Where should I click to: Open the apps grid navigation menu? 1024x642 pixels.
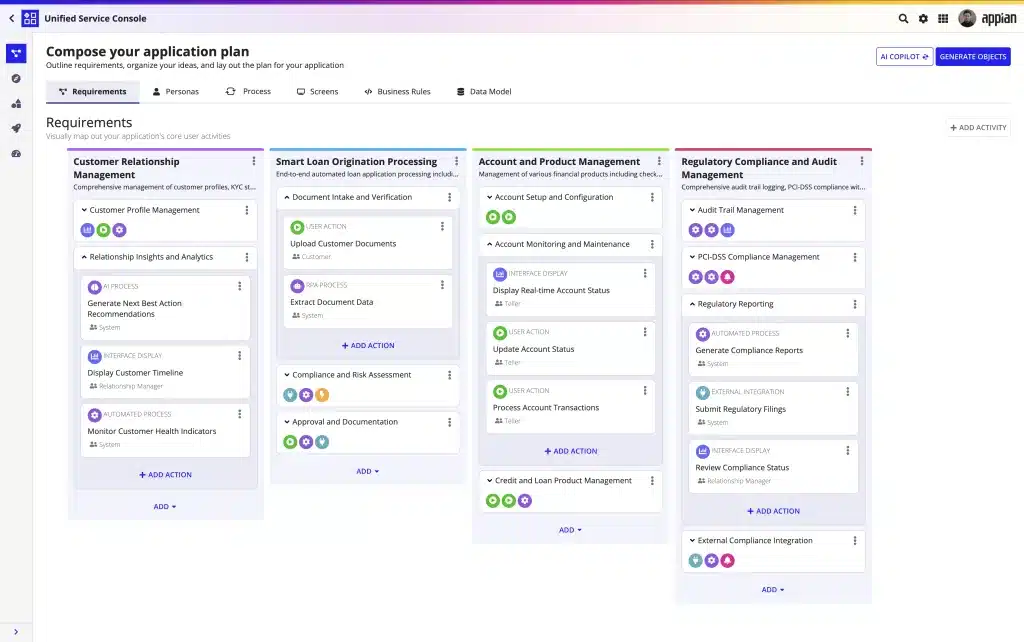943,18
